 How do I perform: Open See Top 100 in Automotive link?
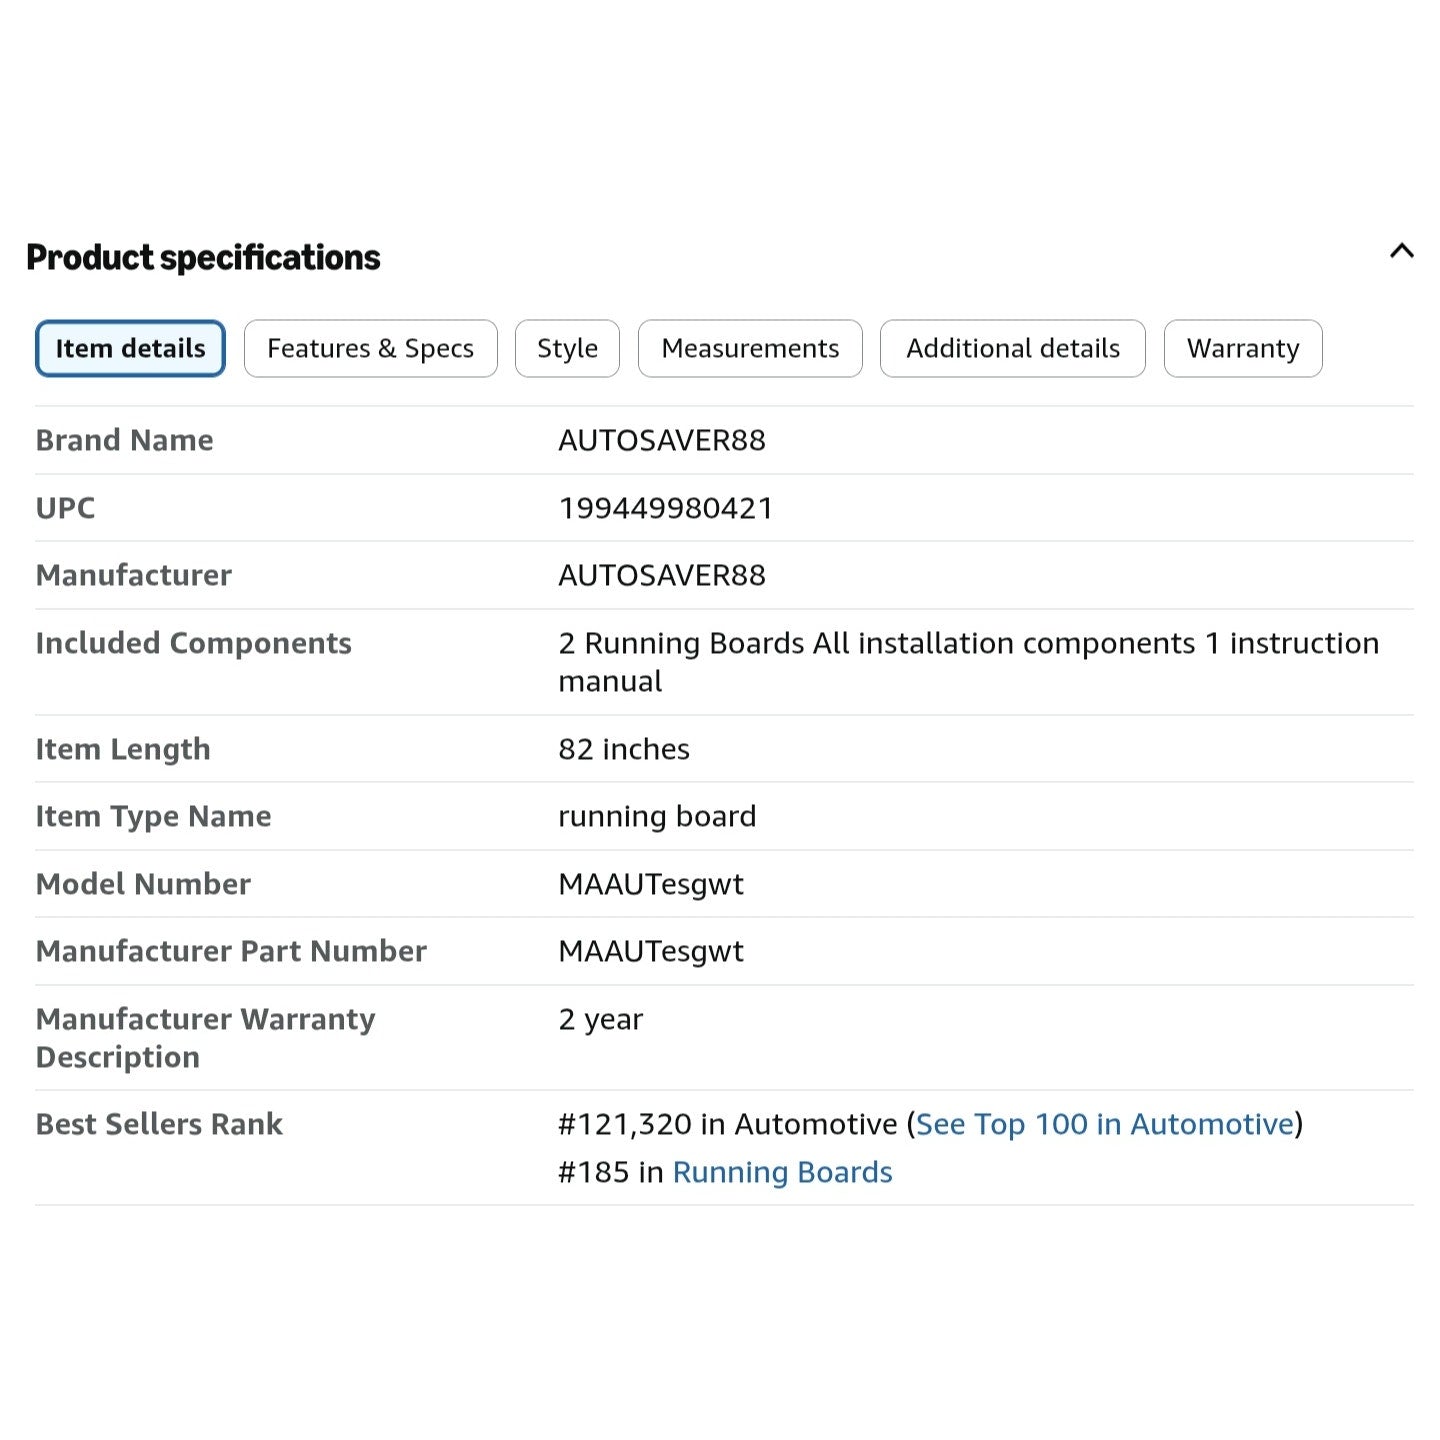1105,1124
